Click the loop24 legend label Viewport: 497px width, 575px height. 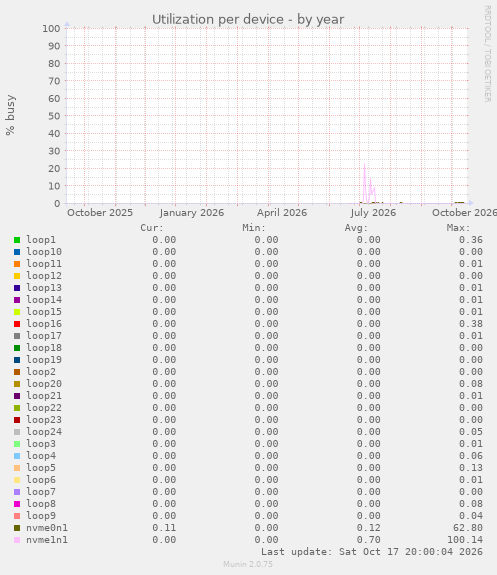(44, 432)
